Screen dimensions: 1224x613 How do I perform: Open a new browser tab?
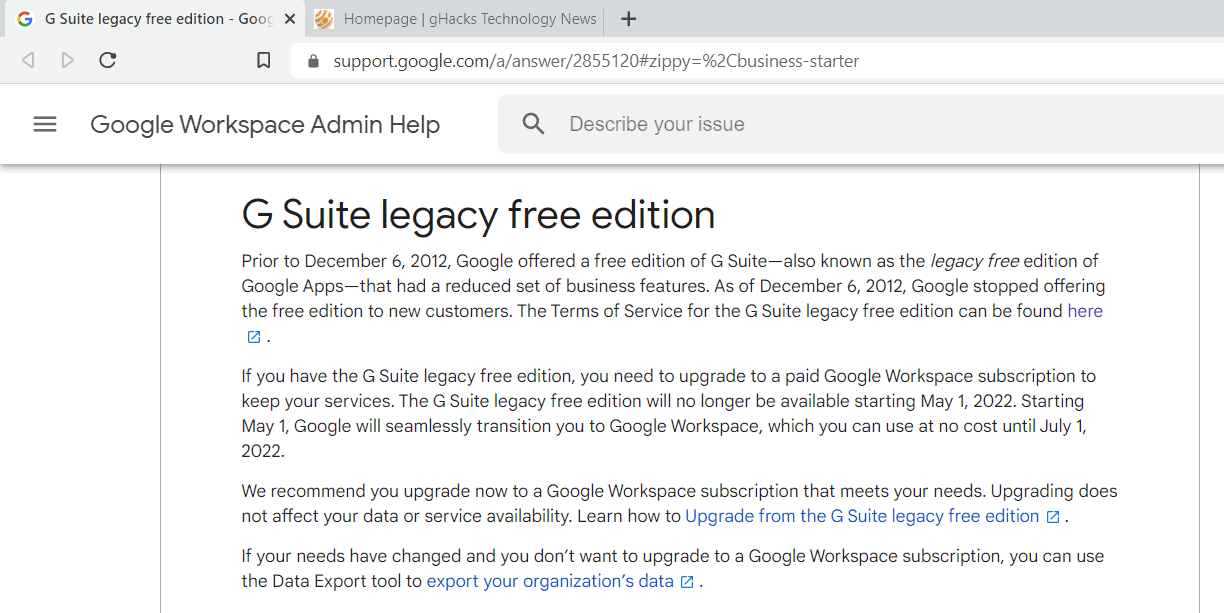[x=628, y=19]
